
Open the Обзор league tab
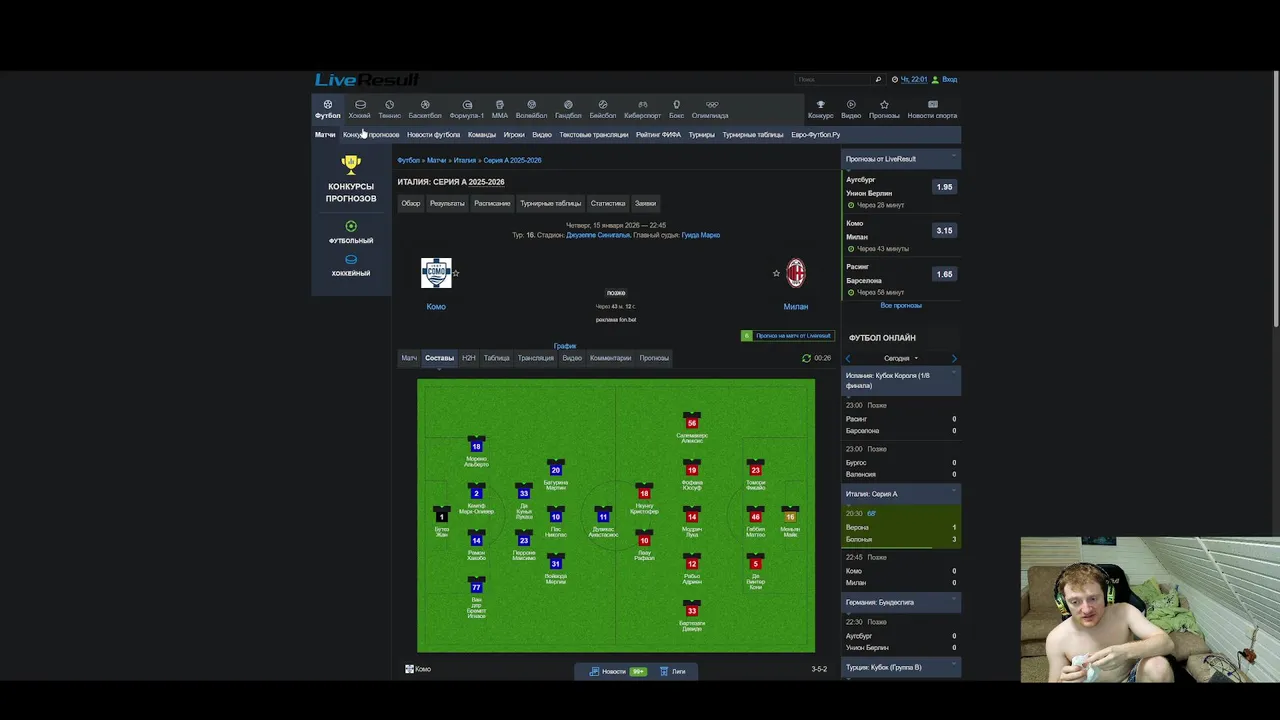411,203
